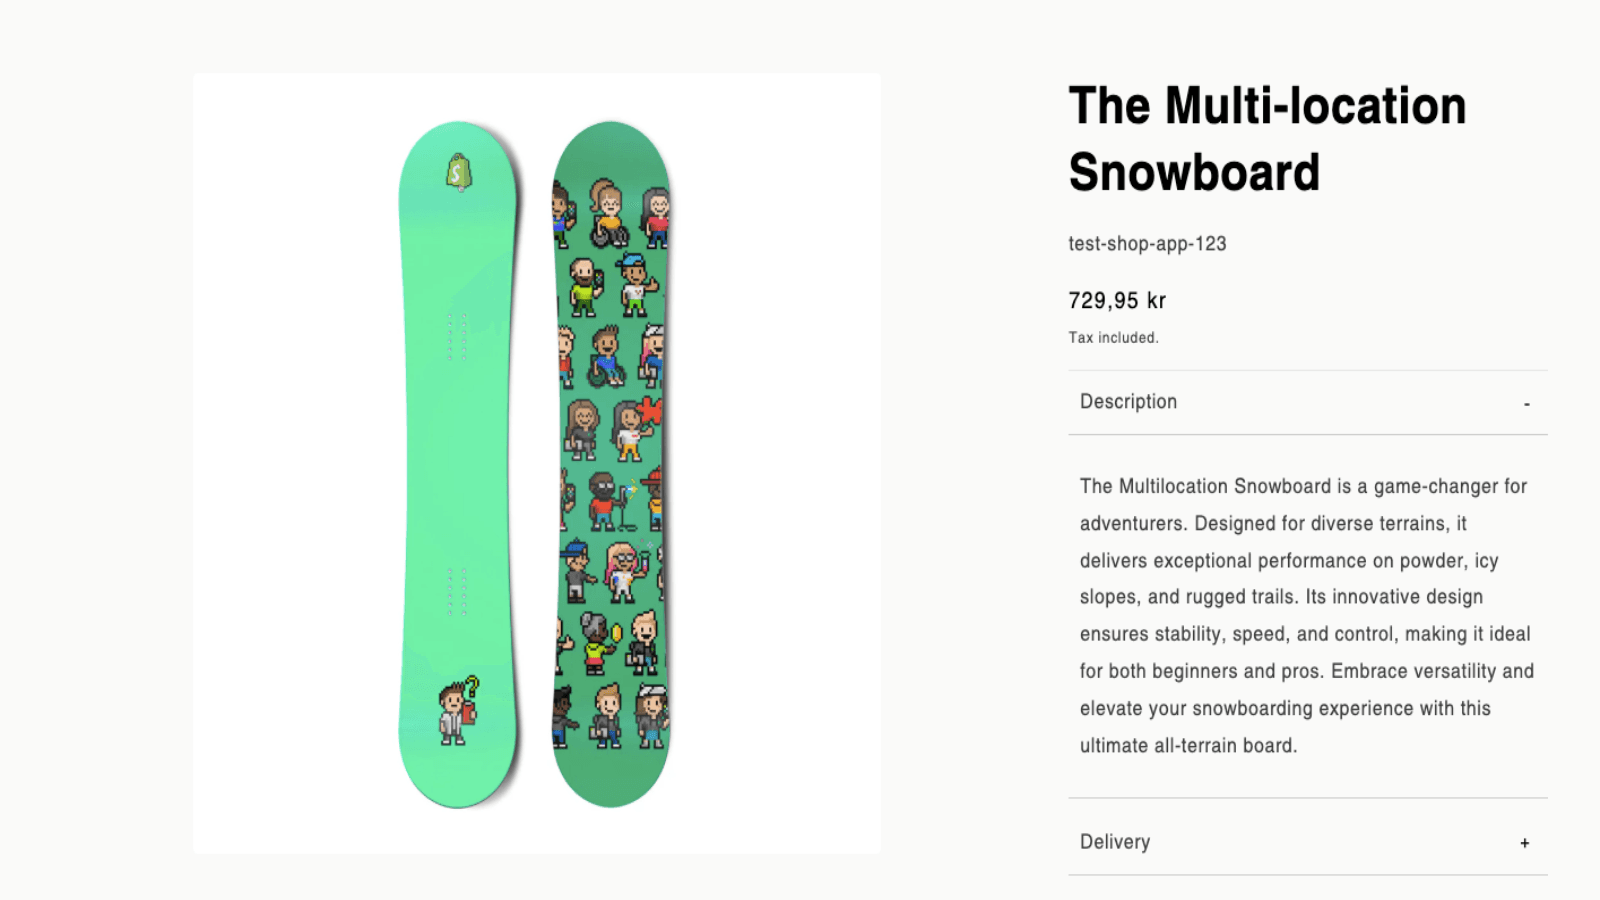Click the pink-haired character with glasses
Image resolution: width=1600 pixels, height=900 pixels.
pos(623,571)
